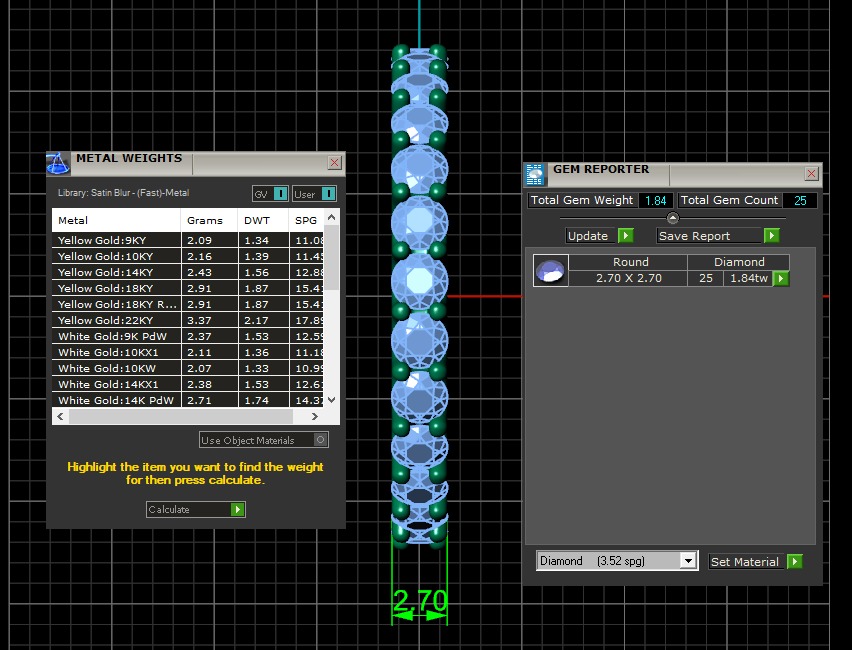The height and width of the screenshot is (650, 852).
Task: Click the green arrow next to Set Material
Action: (x=794, y=561)
